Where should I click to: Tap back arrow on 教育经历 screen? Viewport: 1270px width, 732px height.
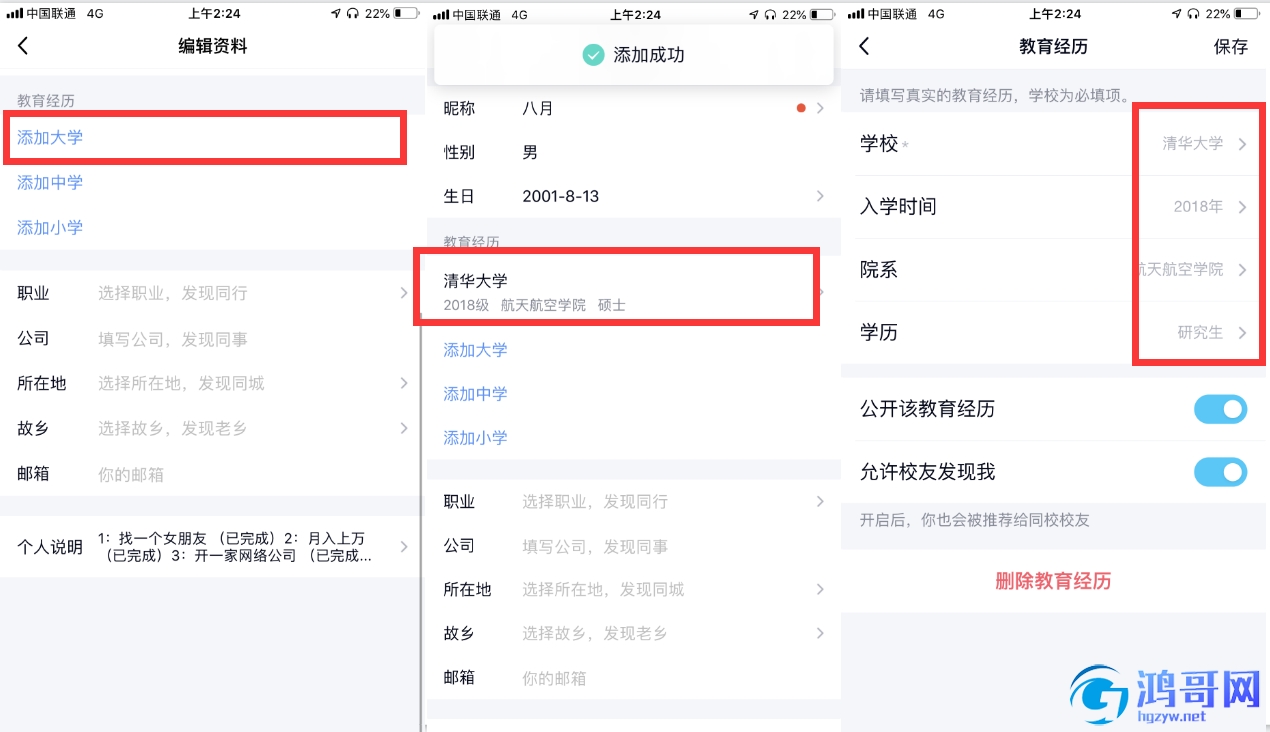[x=864, y=46]
